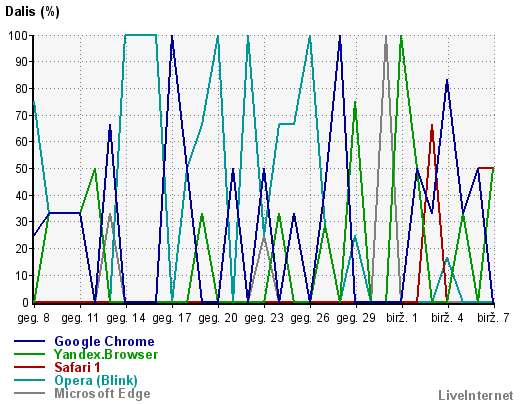Click the 100 value on y-axis
The image size is (520, 405).
(18, 35)
